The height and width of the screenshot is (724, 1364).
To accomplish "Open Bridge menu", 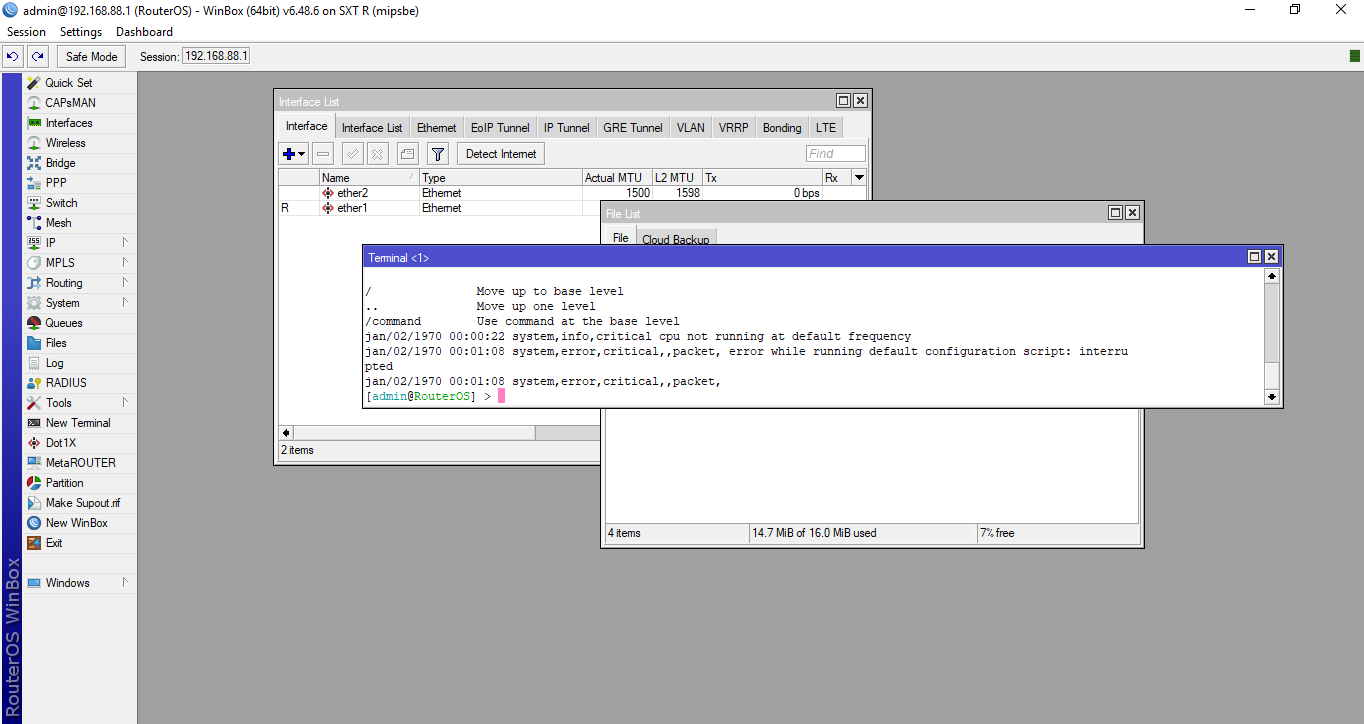I will [x=60, y=163].
